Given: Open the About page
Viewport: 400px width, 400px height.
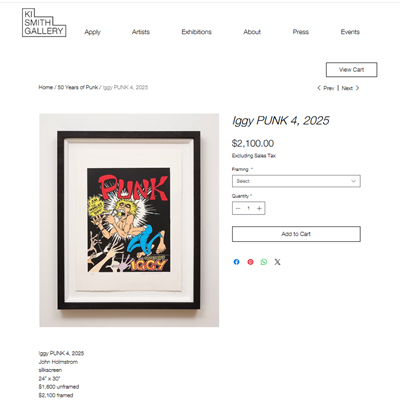Looking at the screenshot, I should point(252,32).
